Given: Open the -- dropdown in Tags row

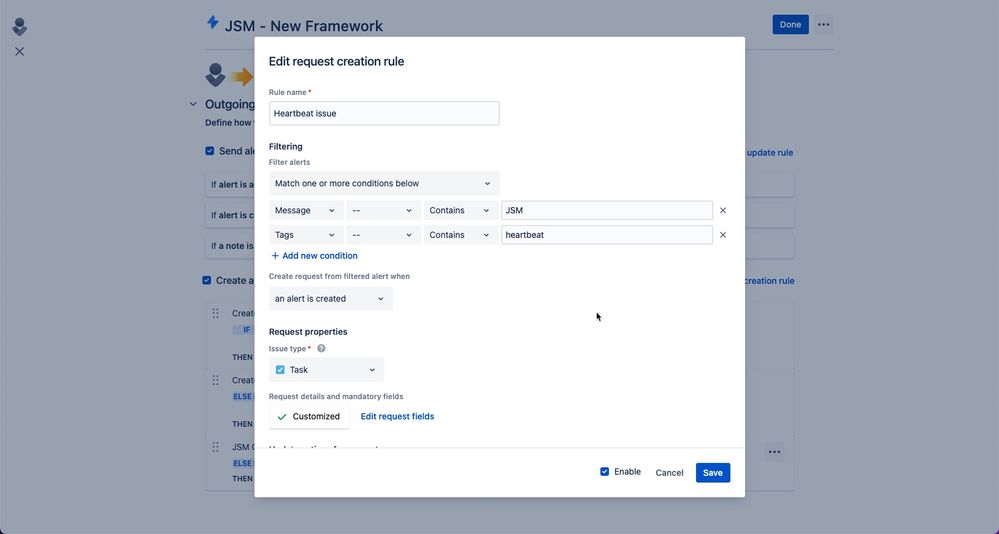Looking at the screenshot, I should [384, 235].
